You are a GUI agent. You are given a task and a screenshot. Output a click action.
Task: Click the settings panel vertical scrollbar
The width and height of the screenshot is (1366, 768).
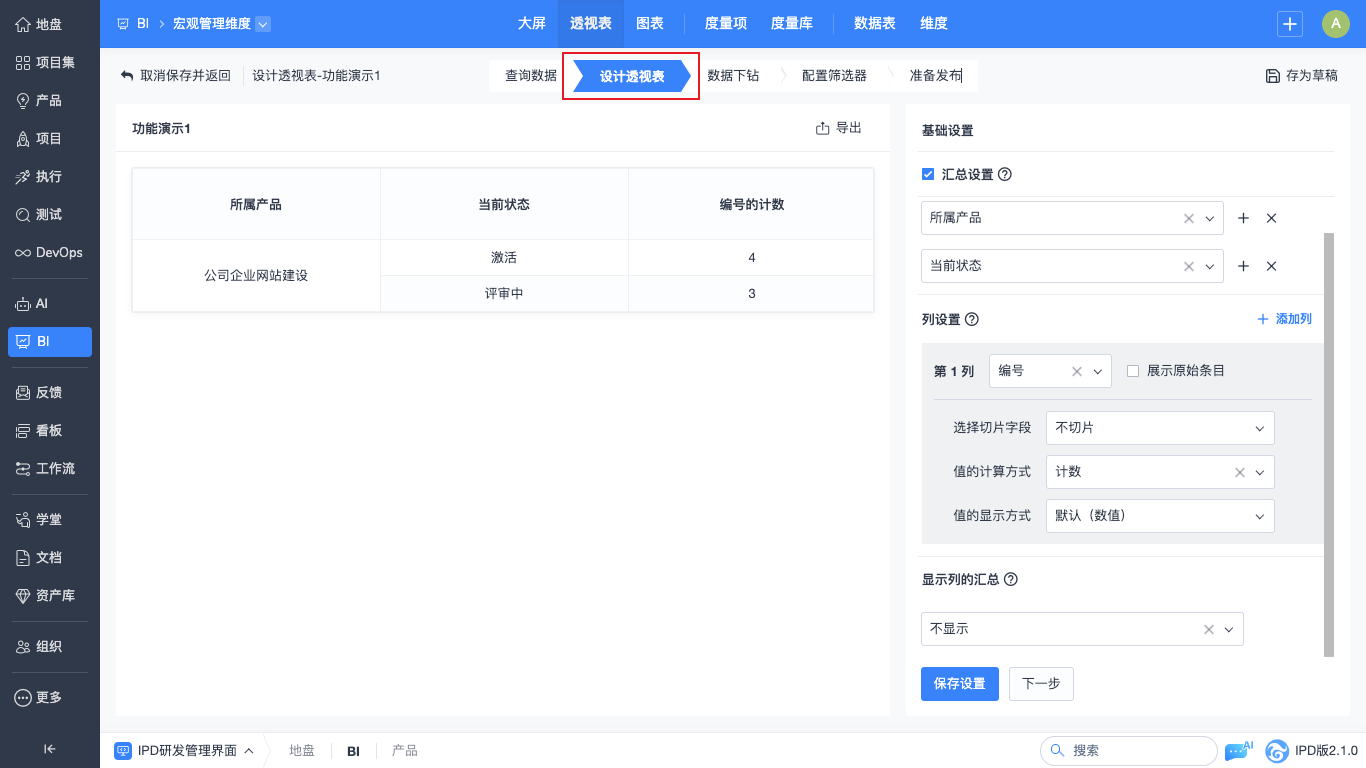1328,445
